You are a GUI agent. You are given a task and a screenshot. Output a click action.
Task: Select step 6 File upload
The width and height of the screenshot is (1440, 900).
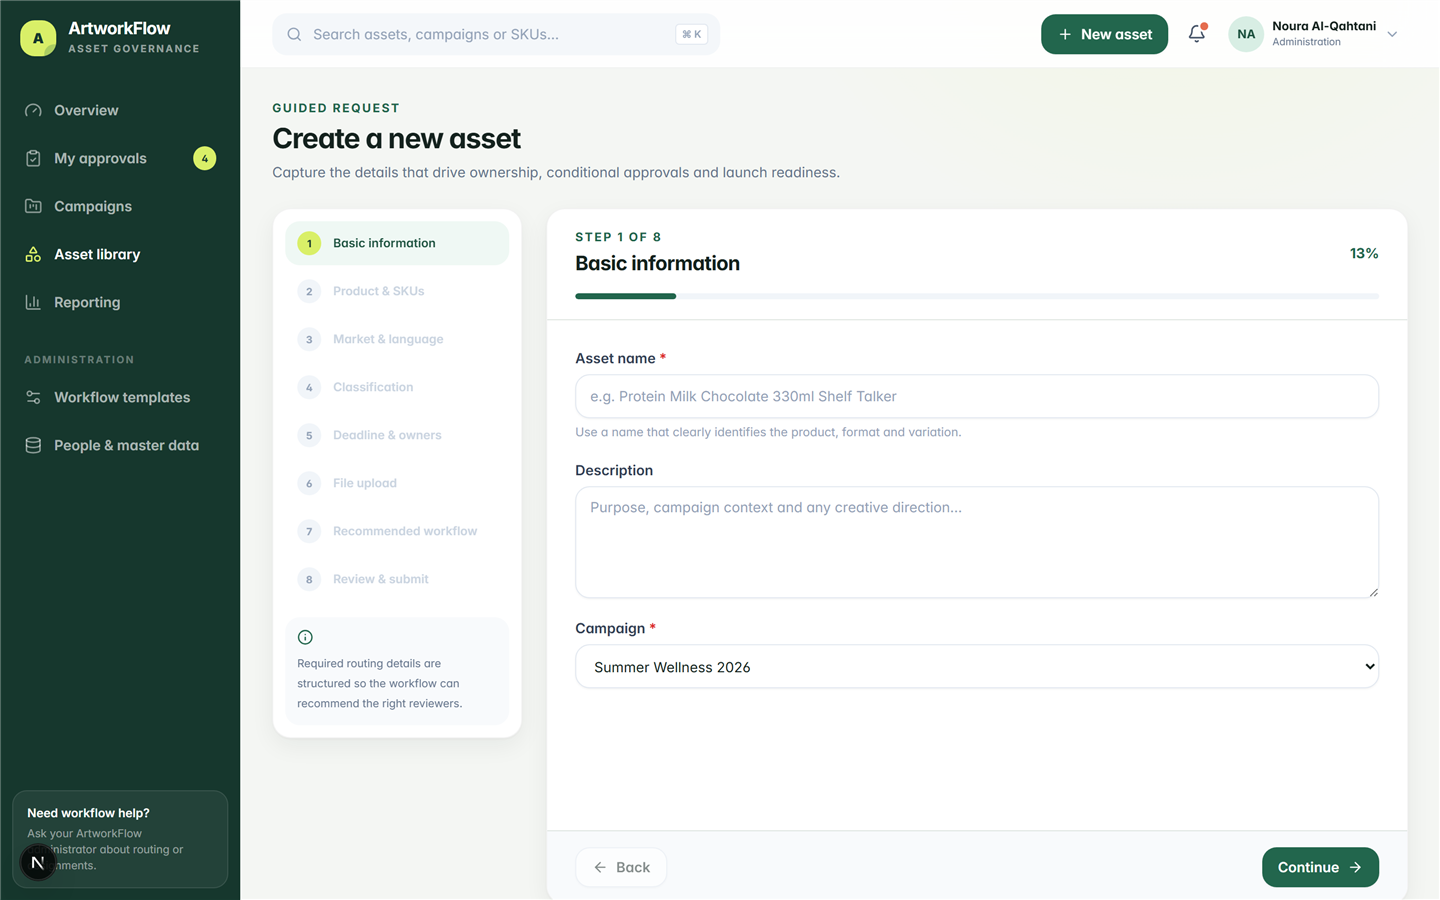click(397, 483)
